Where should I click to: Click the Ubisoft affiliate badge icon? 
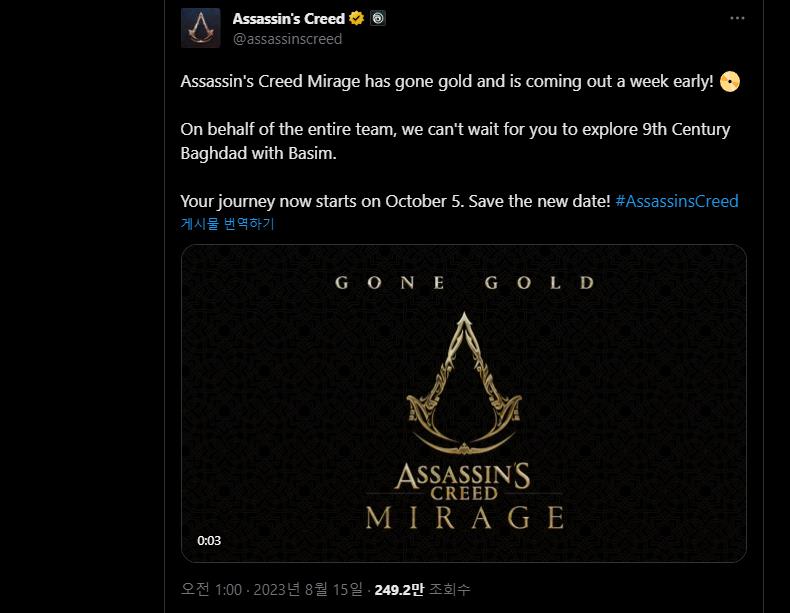(x=378, y=19)
